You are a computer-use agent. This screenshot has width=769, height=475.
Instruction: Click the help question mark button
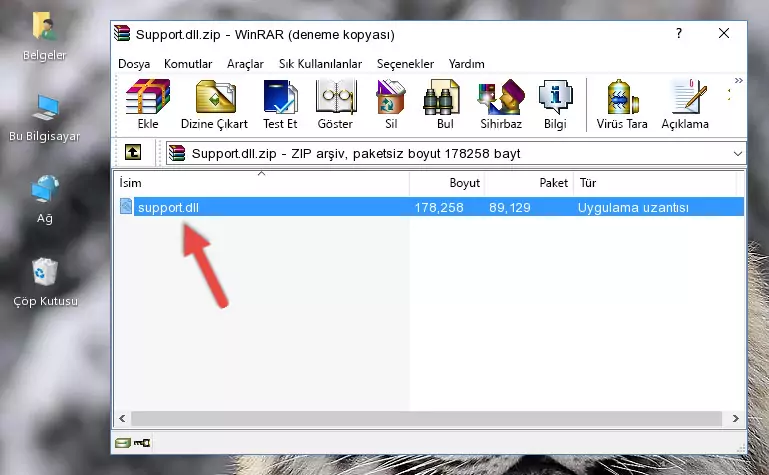click(x=679, y=33)
